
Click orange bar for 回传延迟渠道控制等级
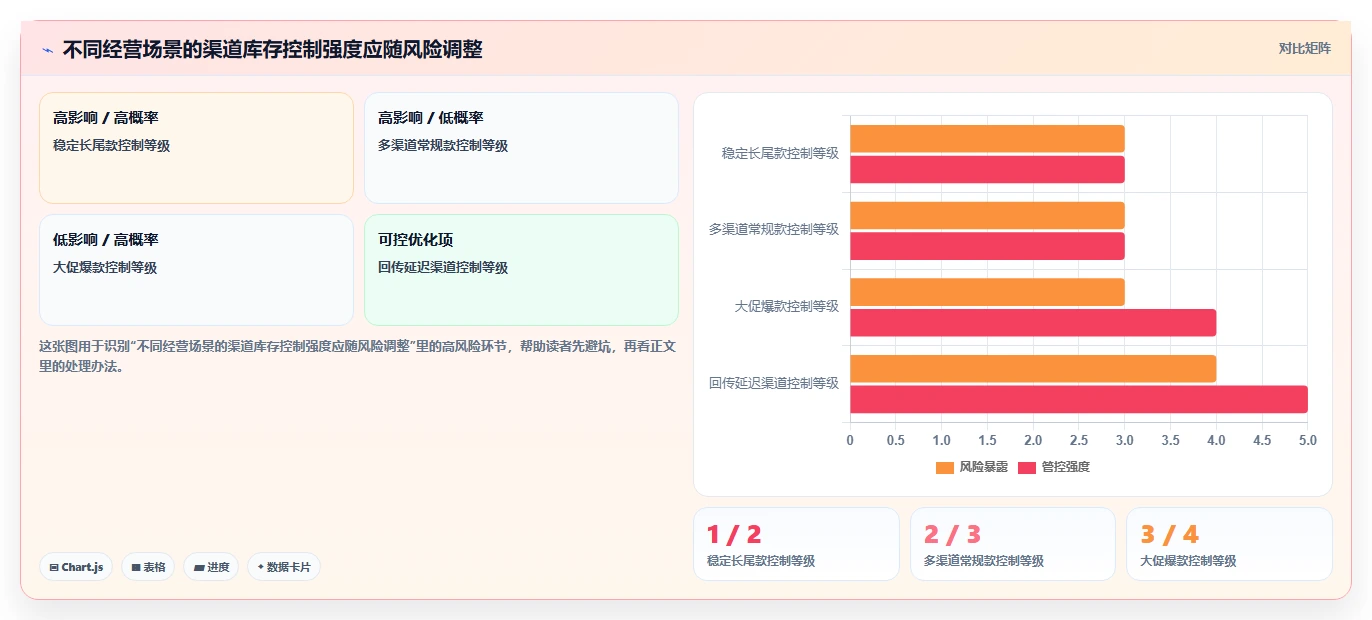pos(1033,368)
